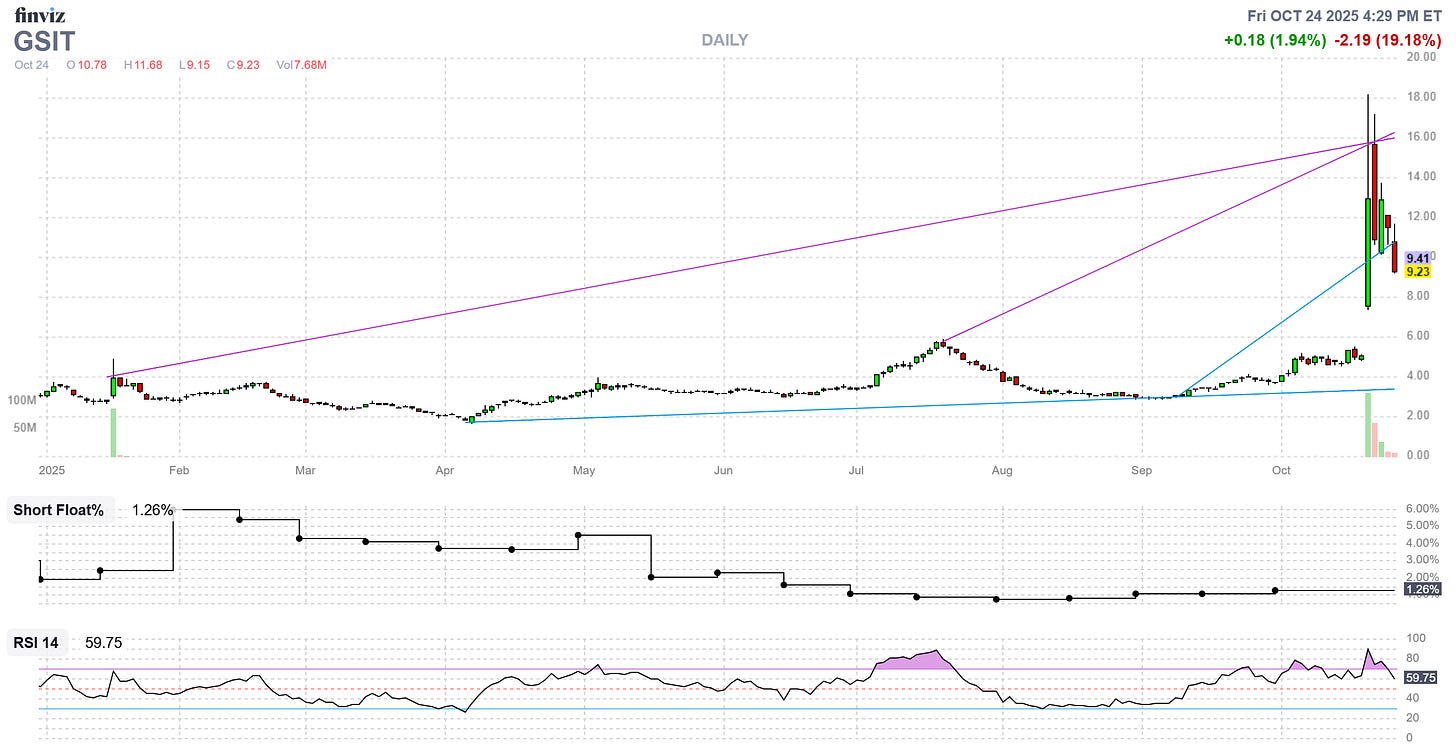Click the 100M volume axis label

24,398
